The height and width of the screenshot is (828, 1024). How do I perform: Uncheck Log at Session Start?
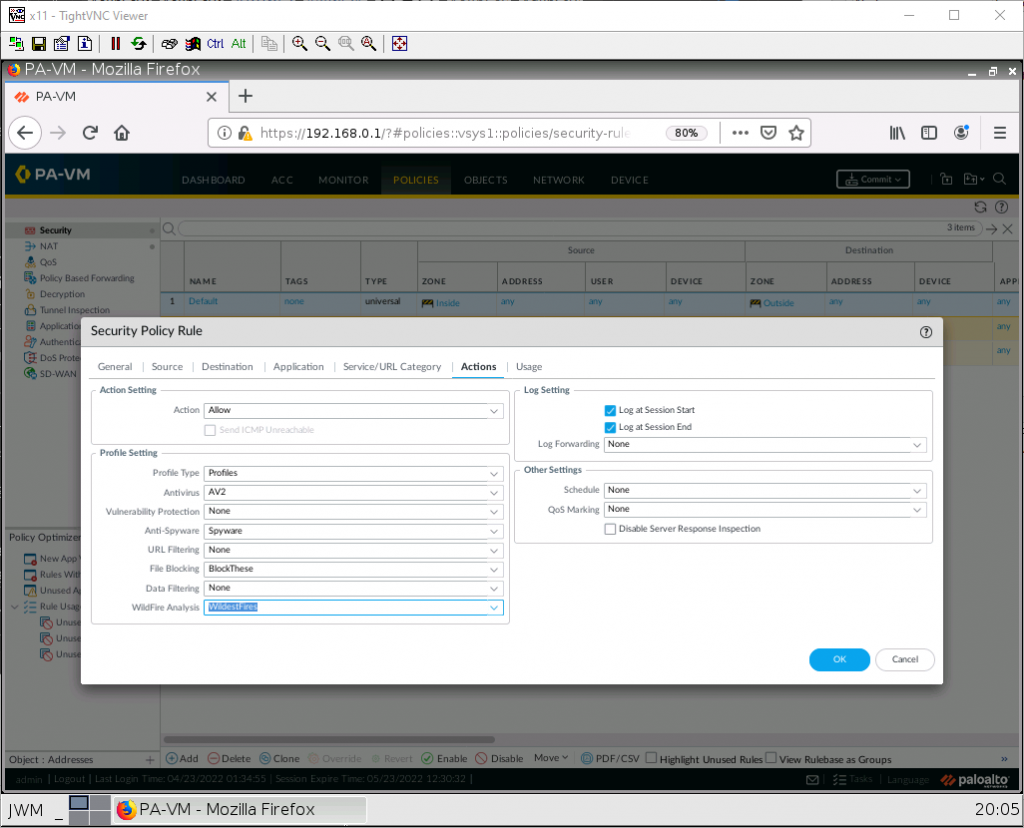click(610, 410)
